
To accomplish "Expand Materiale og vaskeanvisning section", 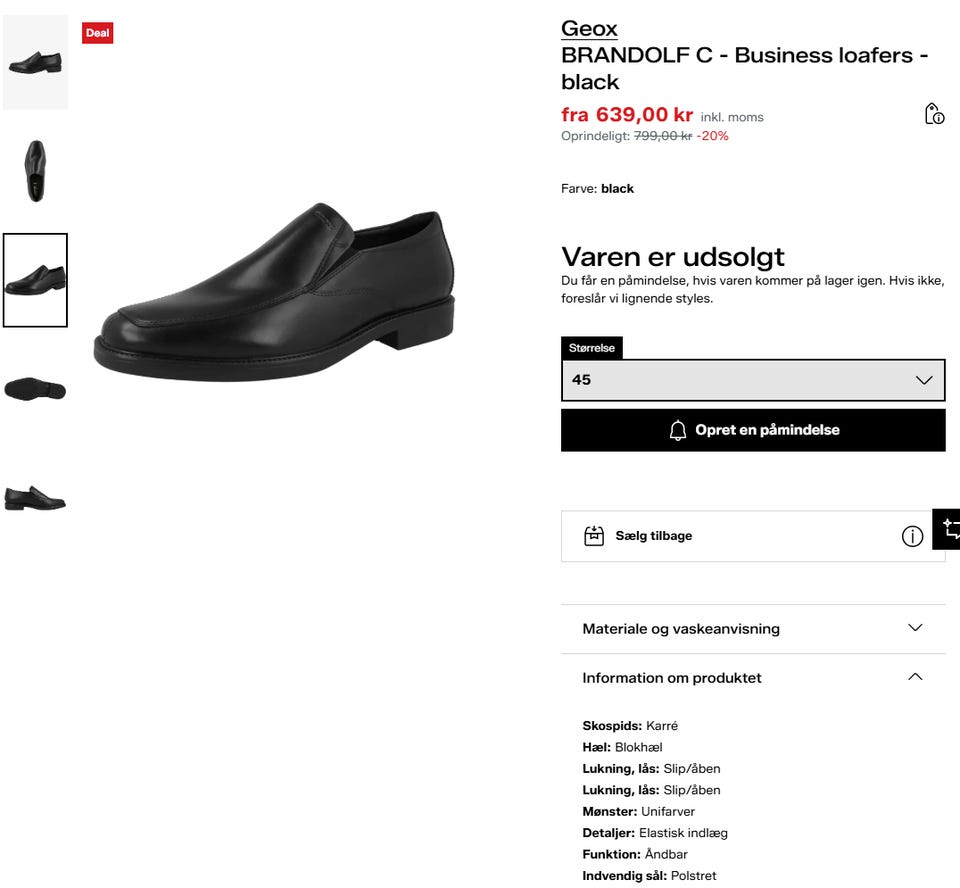I will point(752,629).
